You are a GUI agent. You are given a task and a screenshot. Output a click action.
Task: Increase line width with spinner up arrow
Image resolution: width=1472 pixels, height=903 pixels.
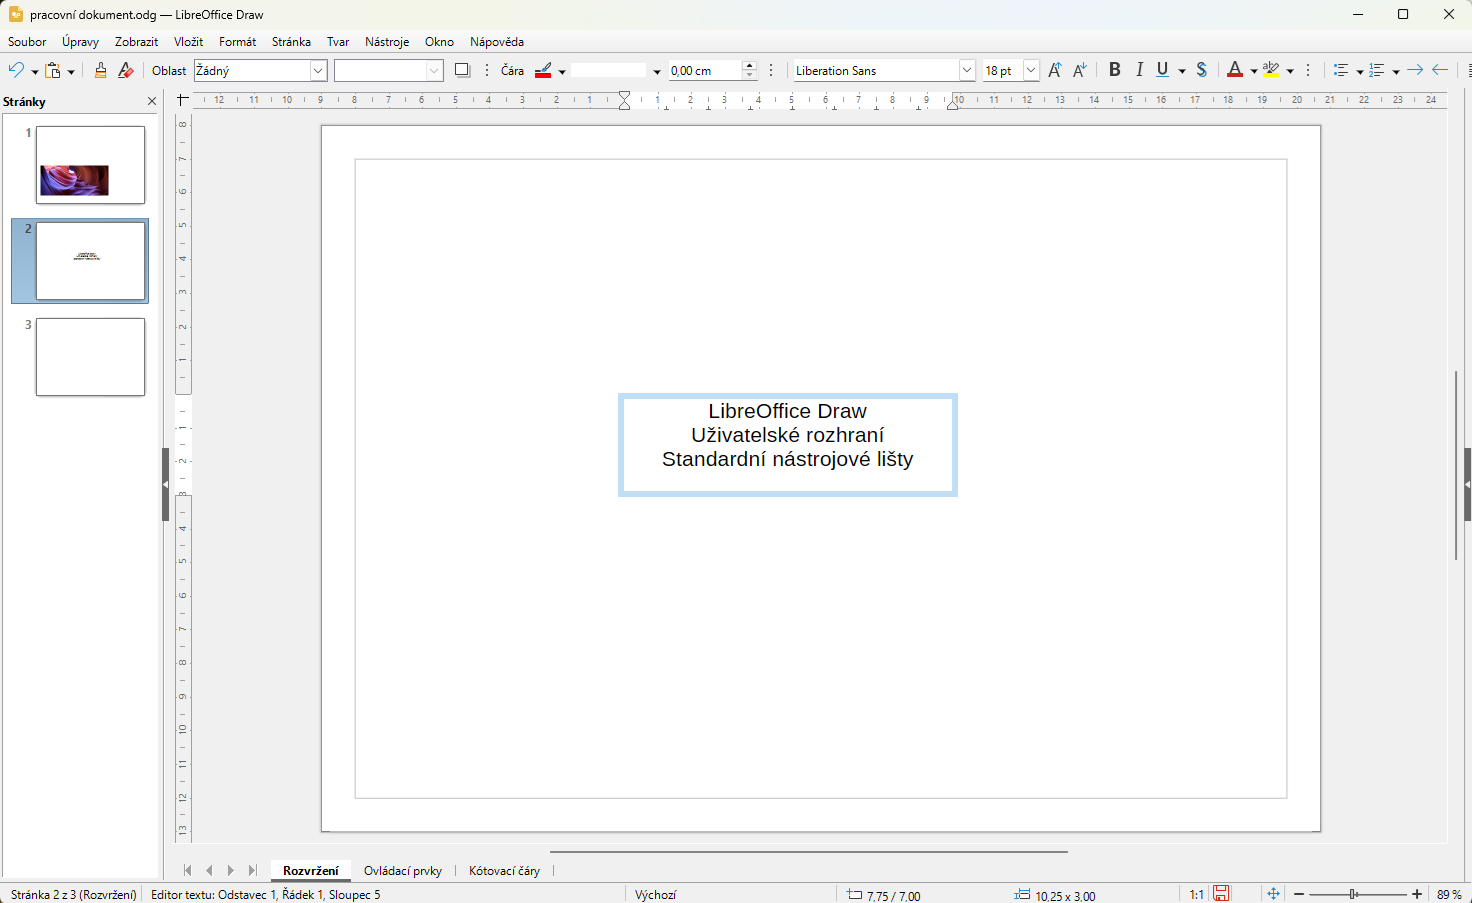(749, 65)
